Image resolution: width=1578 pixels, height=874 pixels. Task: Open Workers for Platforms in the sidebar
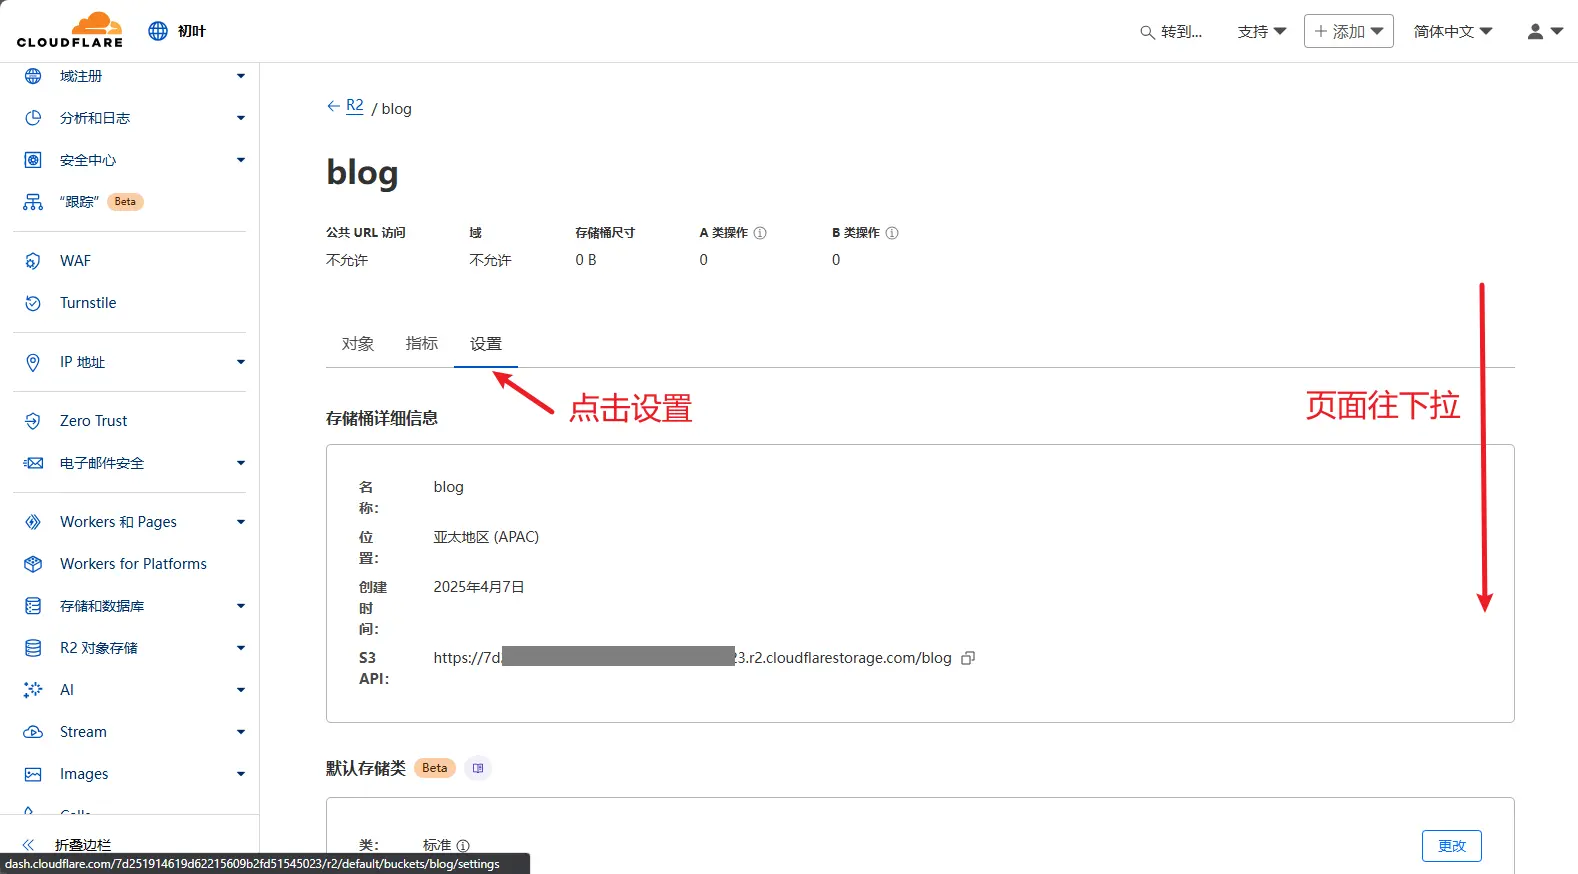point(133,564)
